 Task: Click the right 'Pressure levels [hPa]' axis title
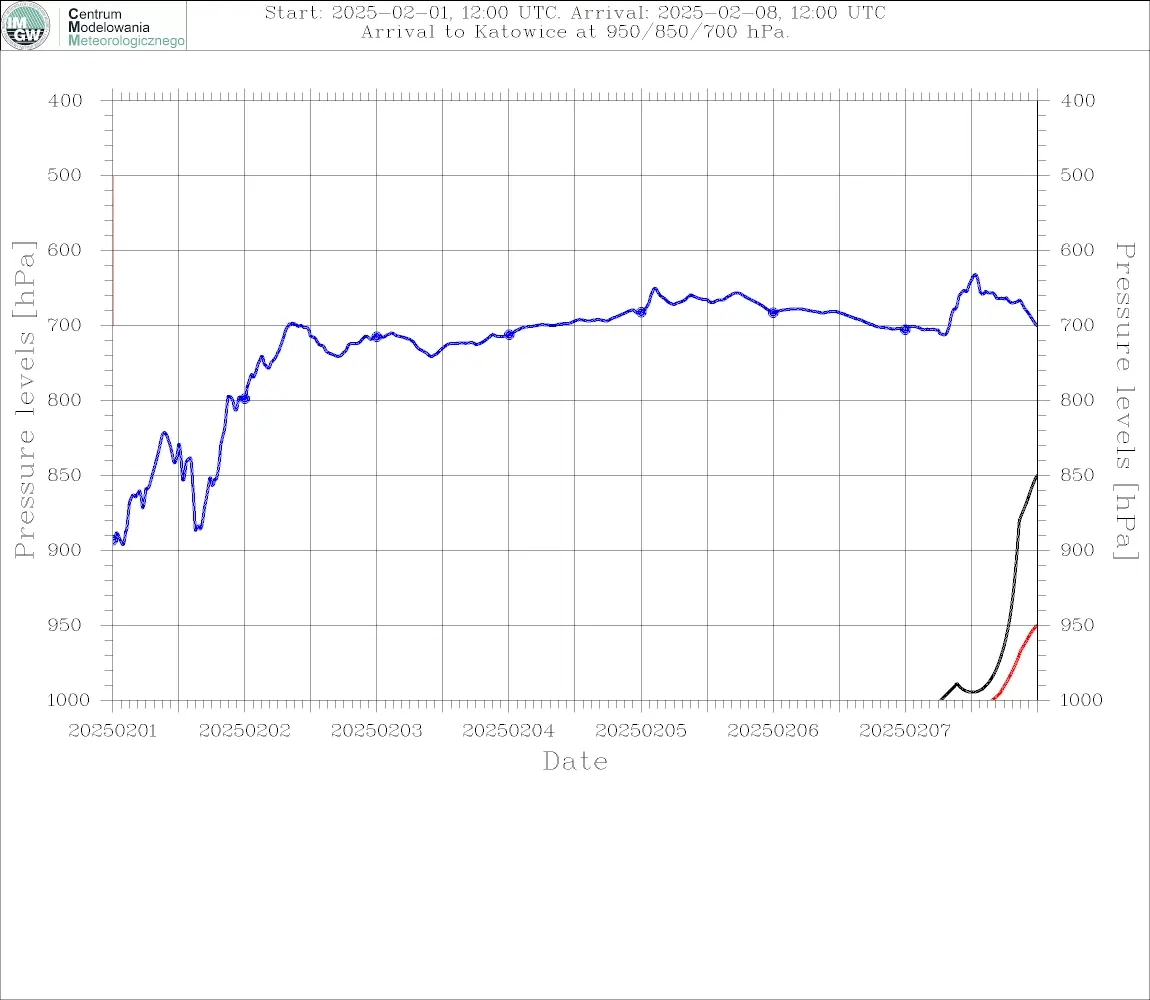coord(1126,401)
